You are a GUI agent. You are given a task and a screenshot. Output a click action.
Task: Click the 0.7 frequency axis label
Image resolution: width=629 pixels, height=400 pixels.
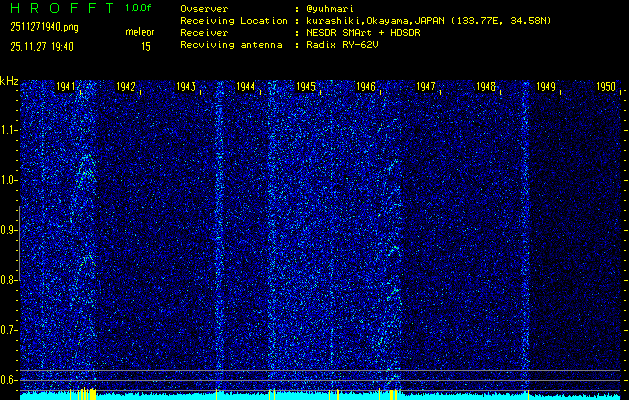[7, 330]
